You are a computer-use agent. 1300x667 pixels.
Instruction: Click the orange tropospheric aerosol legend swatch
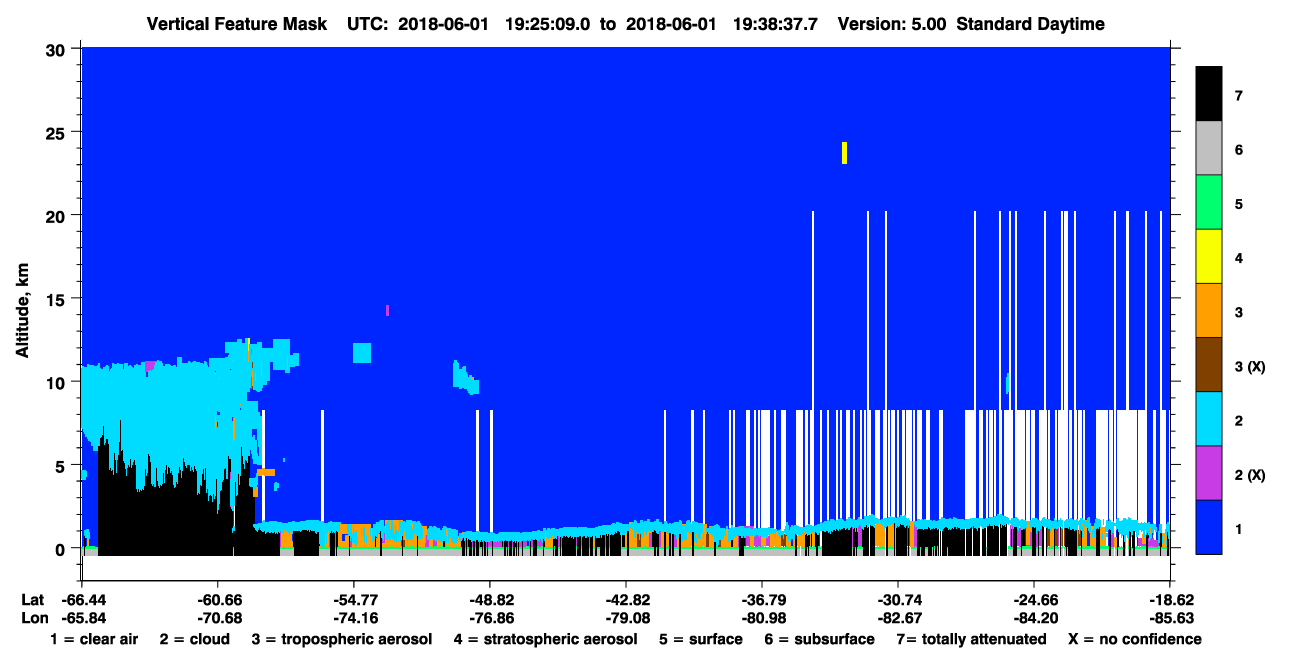pyautogui.click(x=1209, y=311)
